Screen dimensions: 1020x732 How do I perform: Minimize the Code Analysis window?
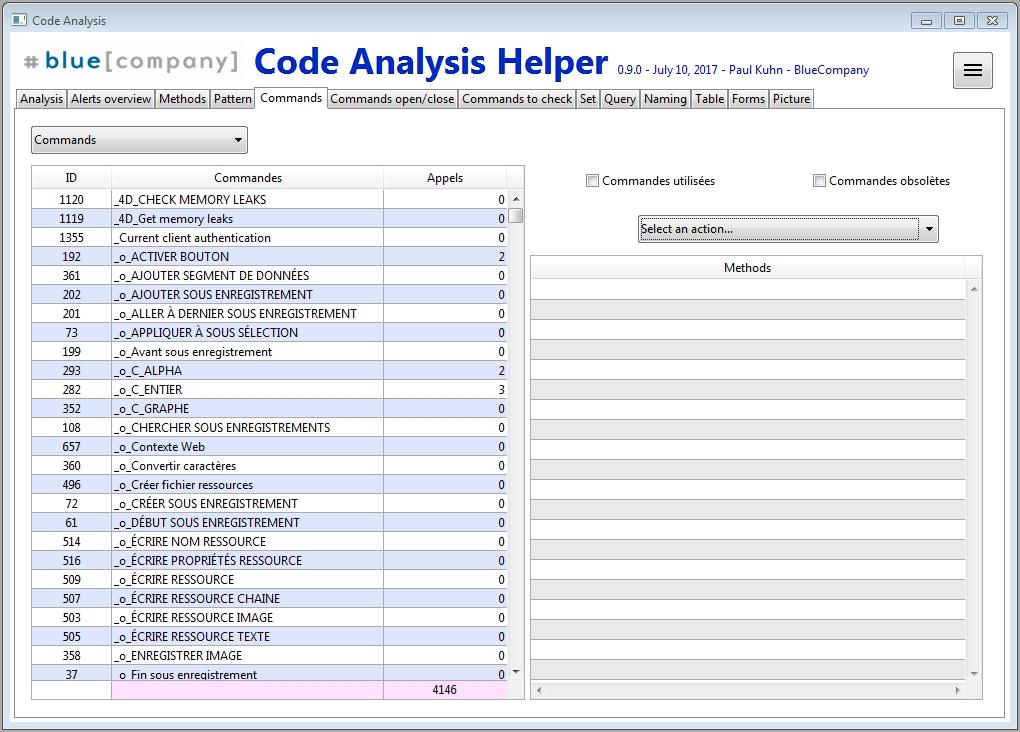pyautogui.click(x=926, y=21)
